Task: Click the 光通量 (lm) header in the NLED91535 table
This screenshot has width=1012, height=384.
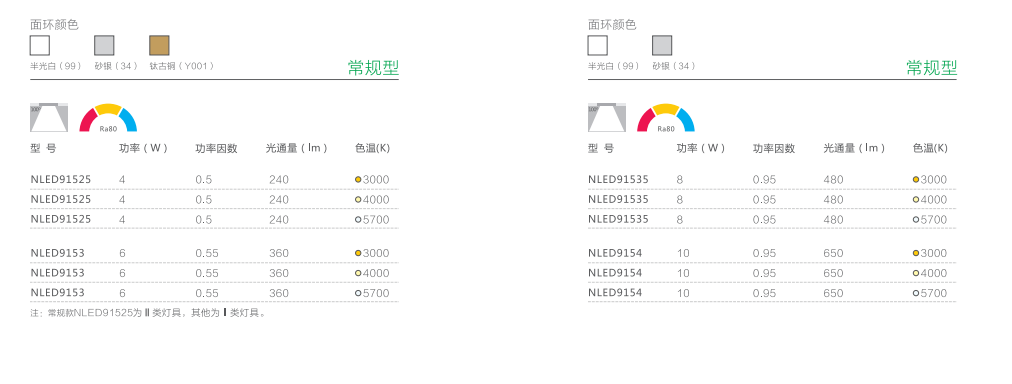Action: click(855, 148)
